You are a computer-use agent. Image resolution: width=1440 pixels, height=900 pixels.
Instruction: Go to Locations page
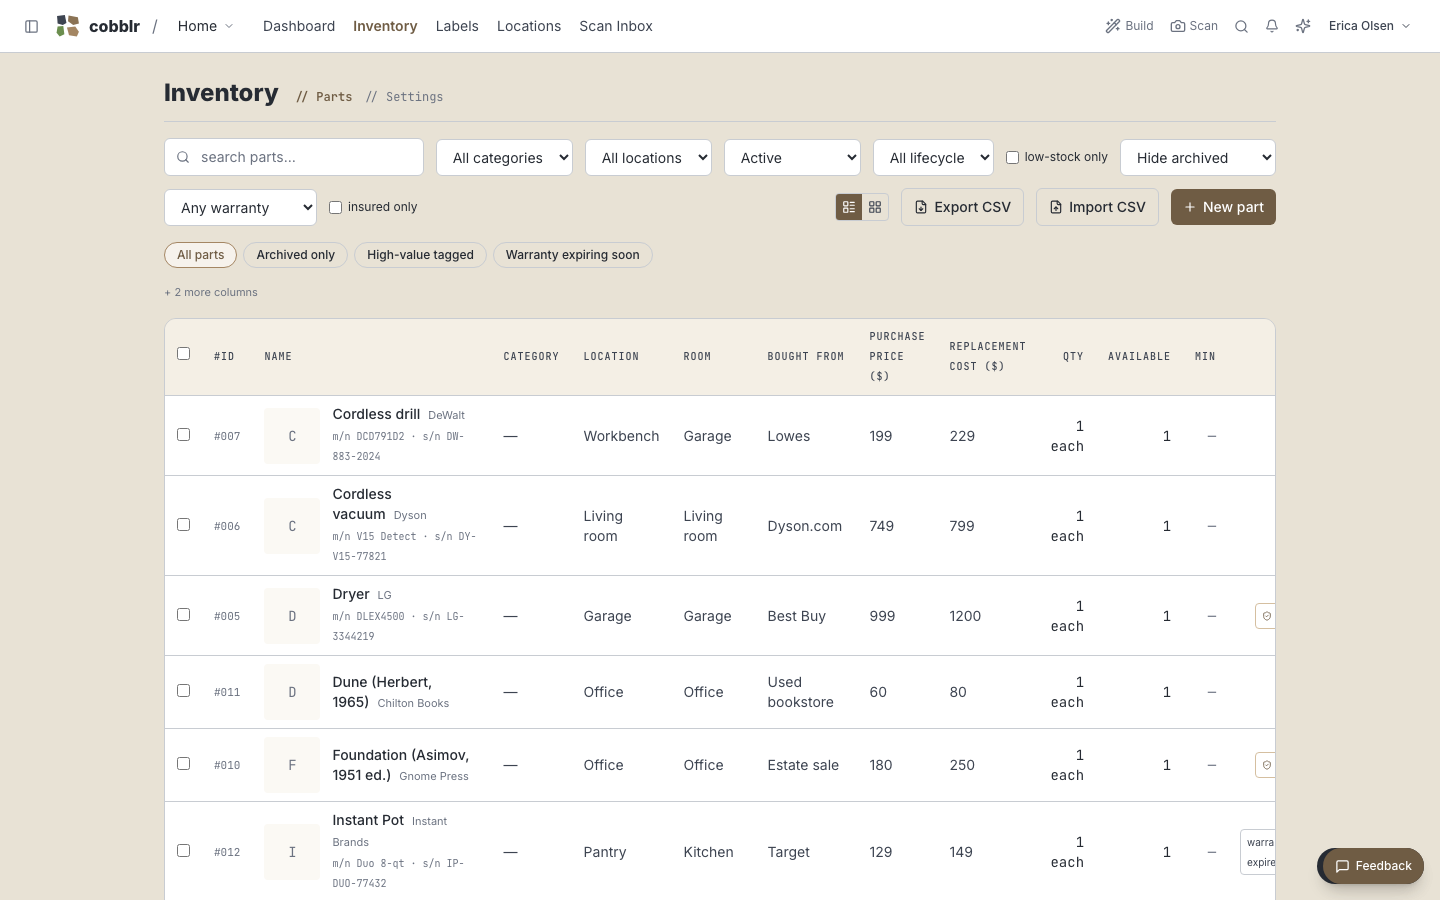[x=529, y=26]
